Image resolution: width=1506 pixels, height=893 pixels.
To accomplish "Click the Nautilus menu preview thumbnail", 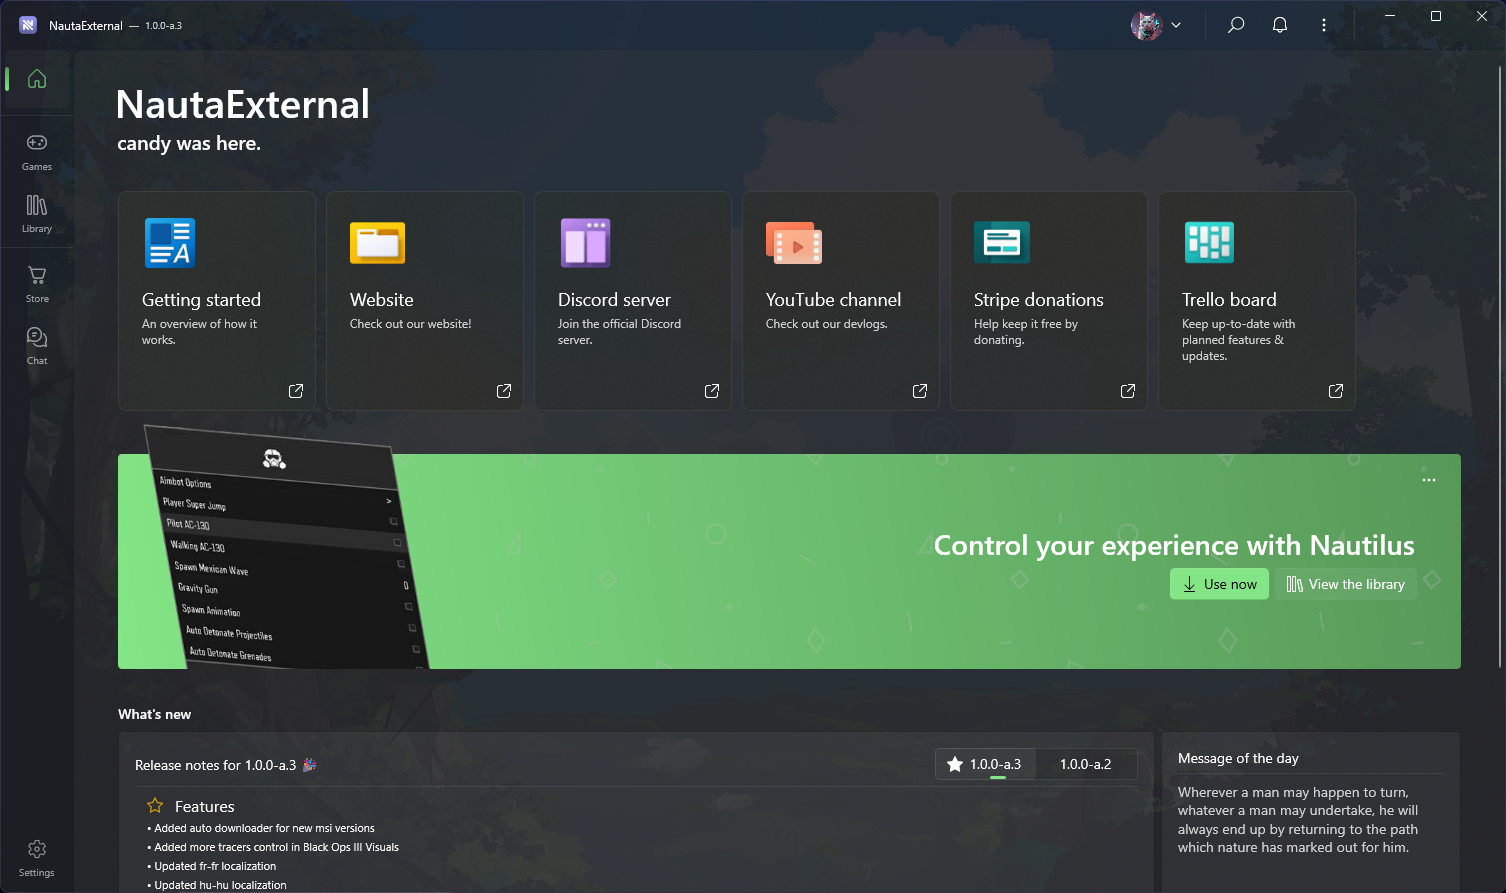I will pos(287,548).
